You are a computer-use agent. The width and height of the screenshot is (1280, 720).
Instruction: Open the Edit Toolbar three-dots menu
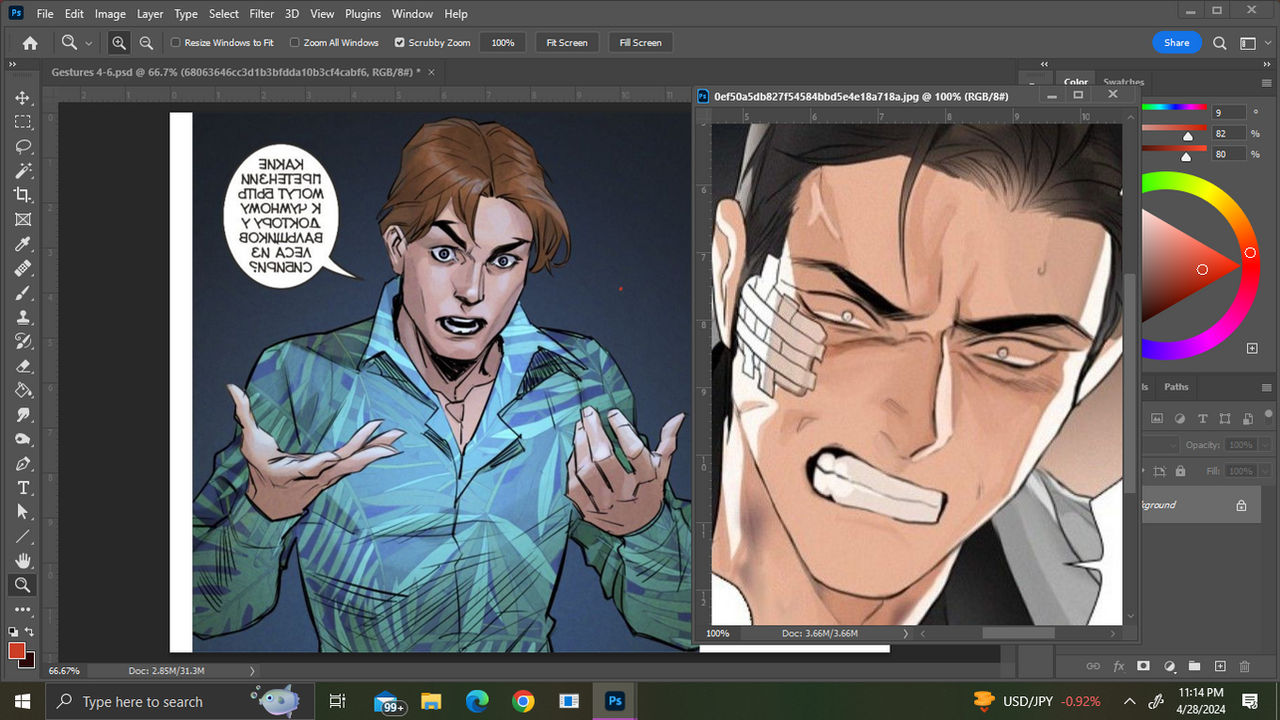pos(23,609)
